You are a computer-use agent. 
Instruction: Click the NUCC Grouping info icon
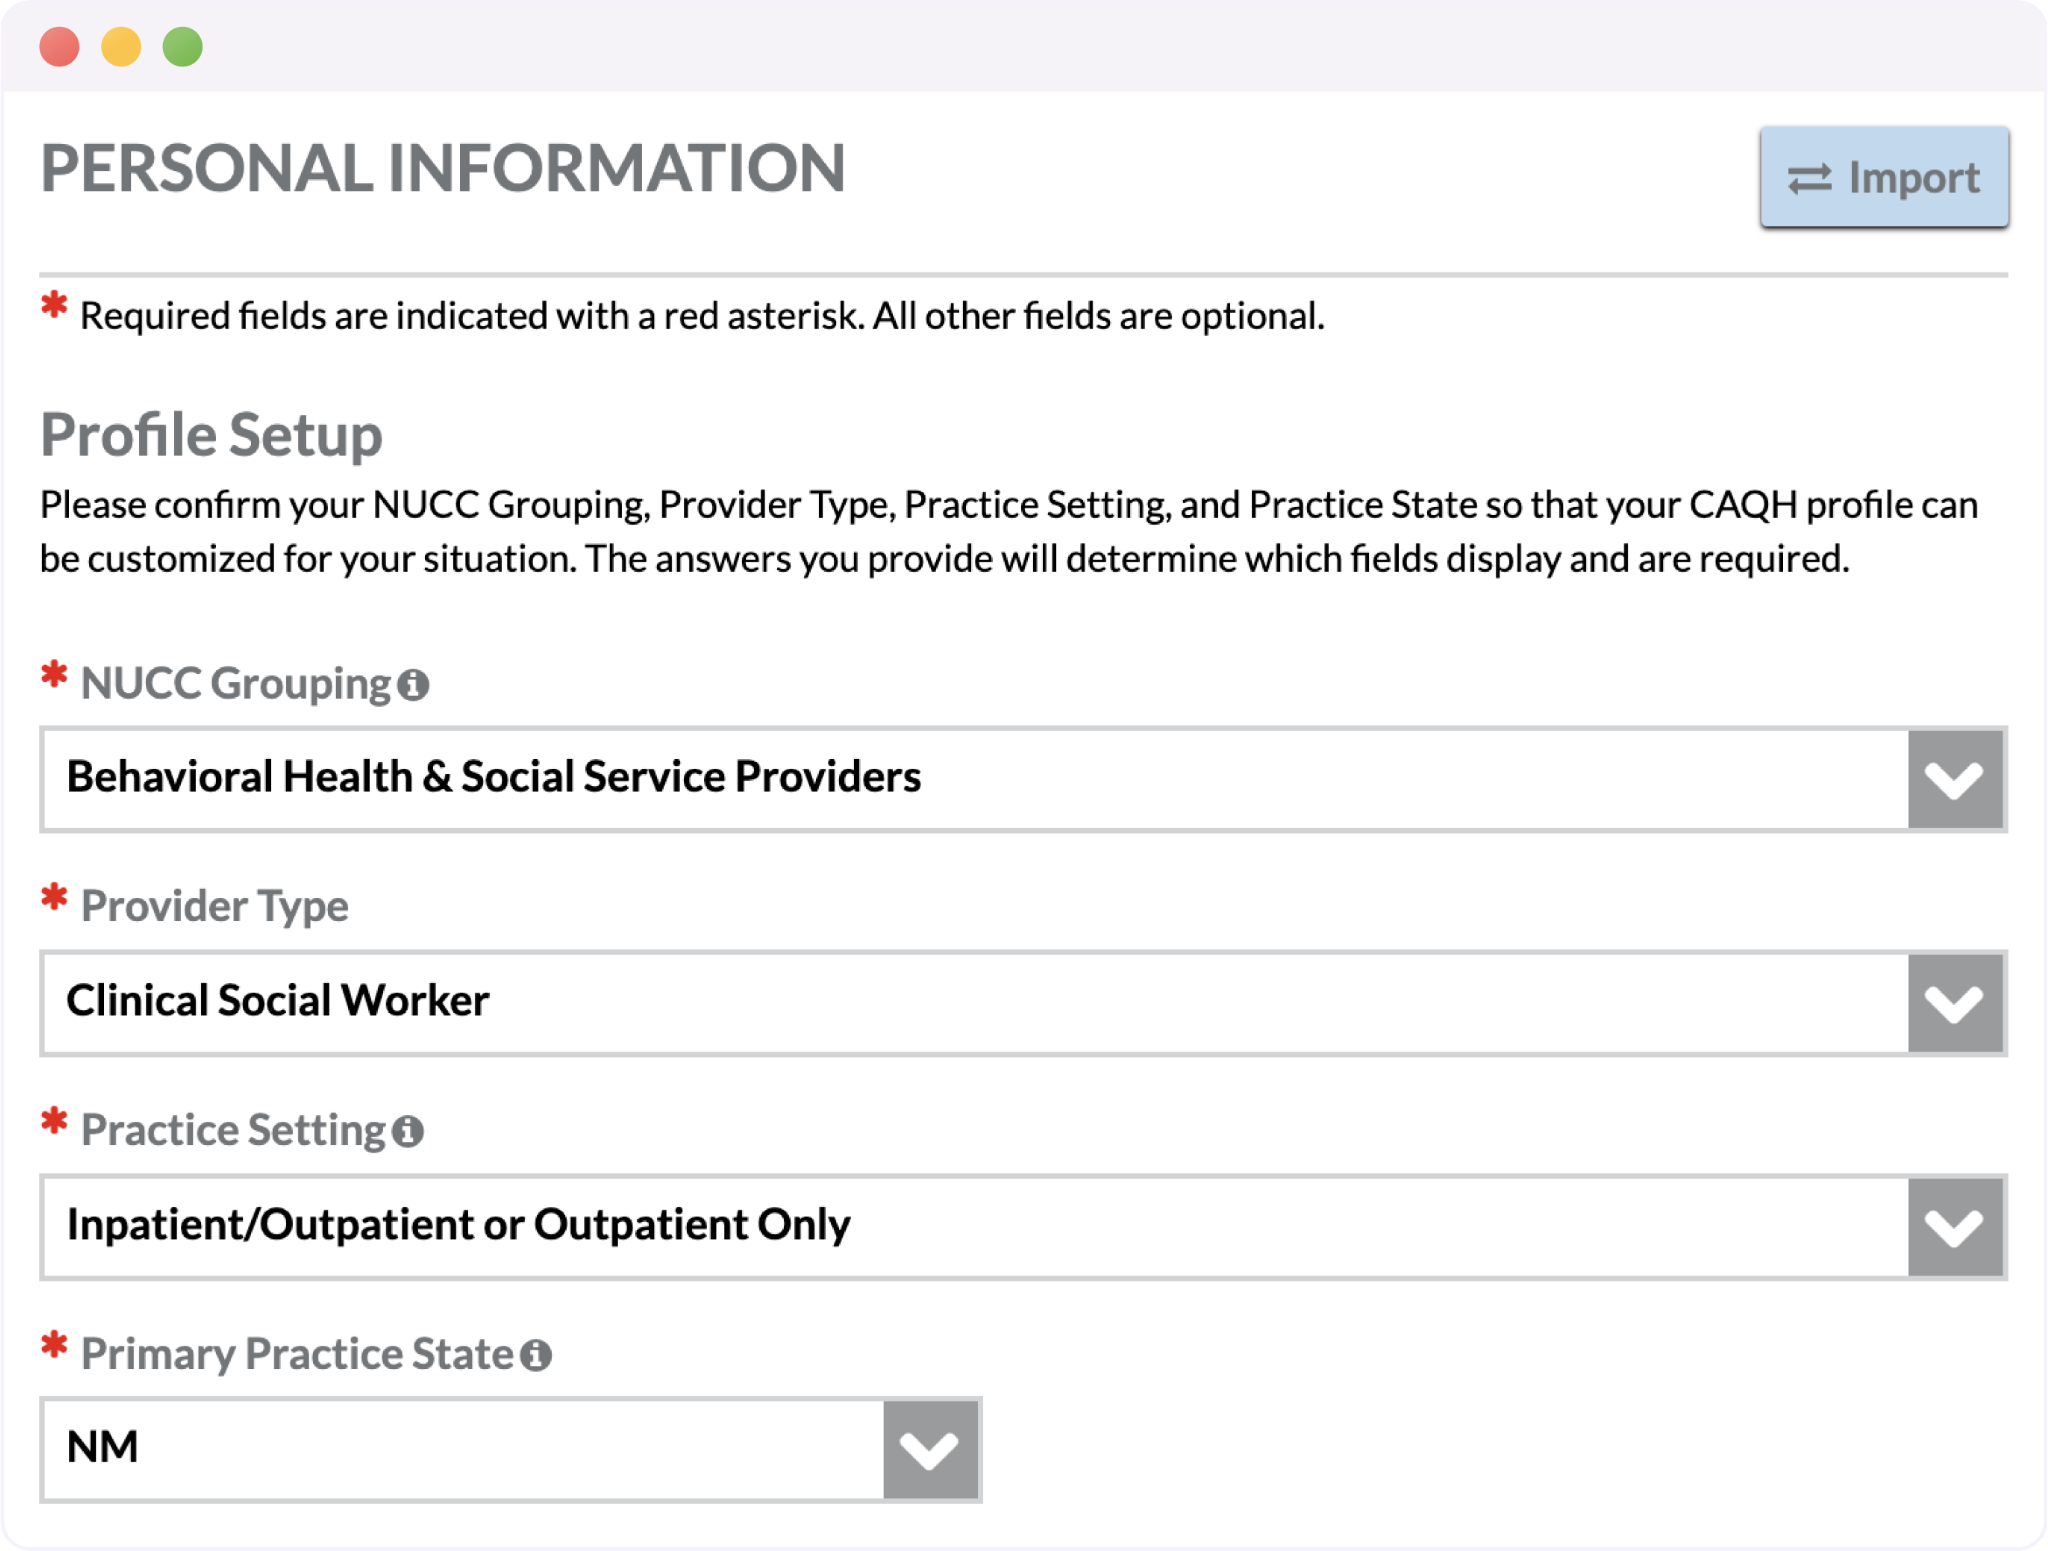point(413,685)
